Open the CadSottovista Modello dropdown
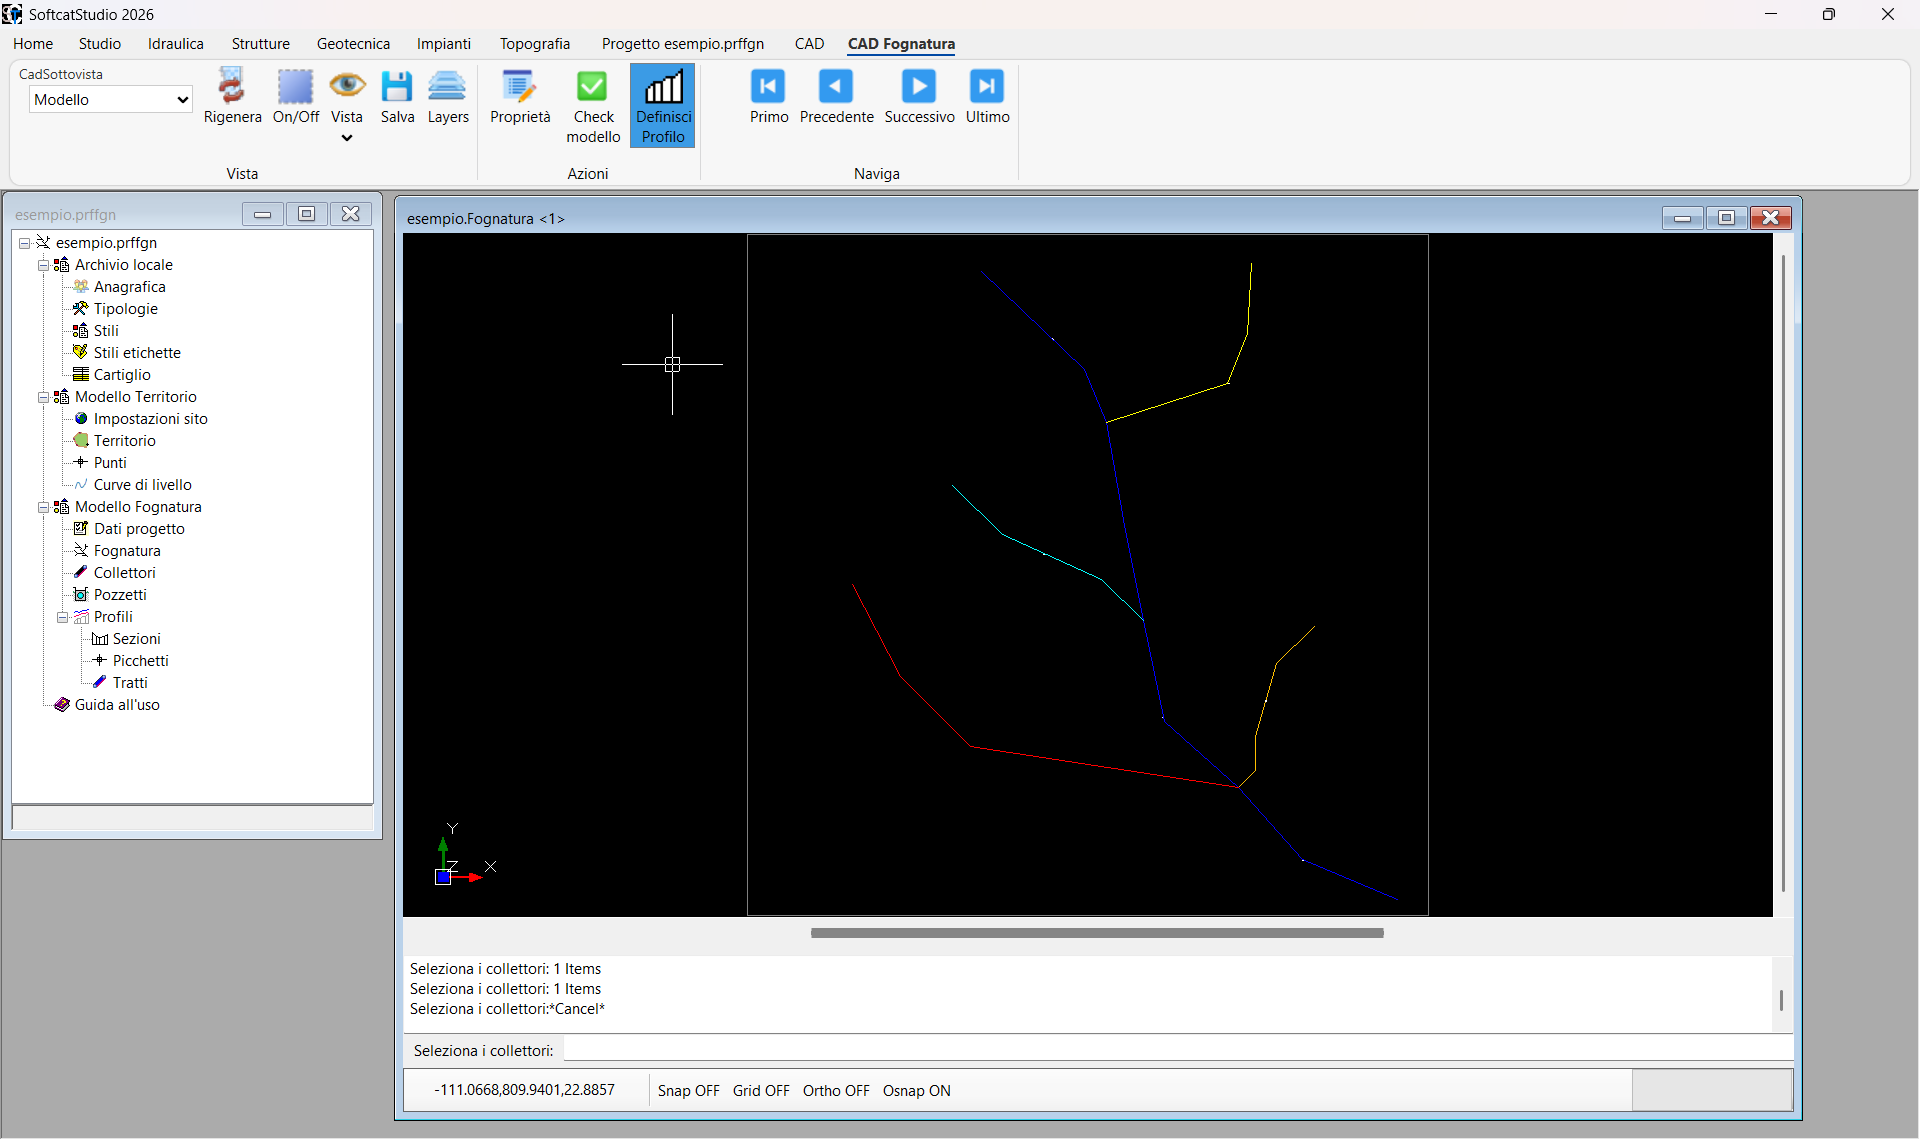This screenshot has height=1140, width=1920. tap(110, 99)
